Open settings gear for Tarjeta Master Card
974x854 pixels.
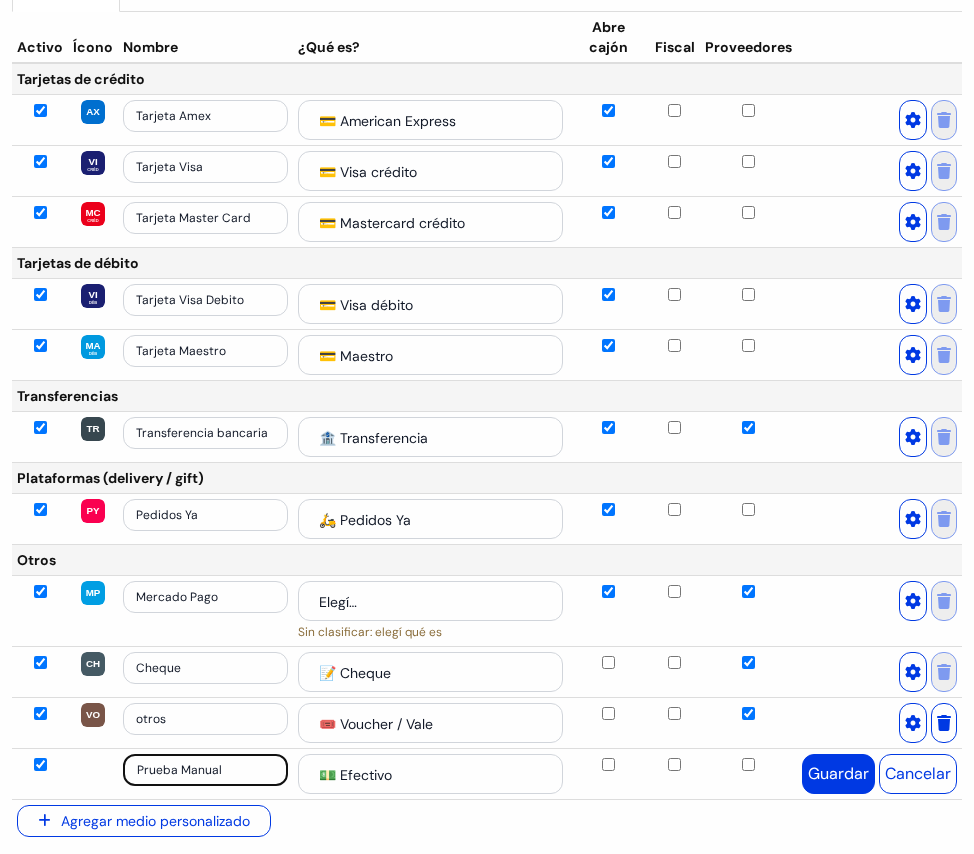point(913,222)
